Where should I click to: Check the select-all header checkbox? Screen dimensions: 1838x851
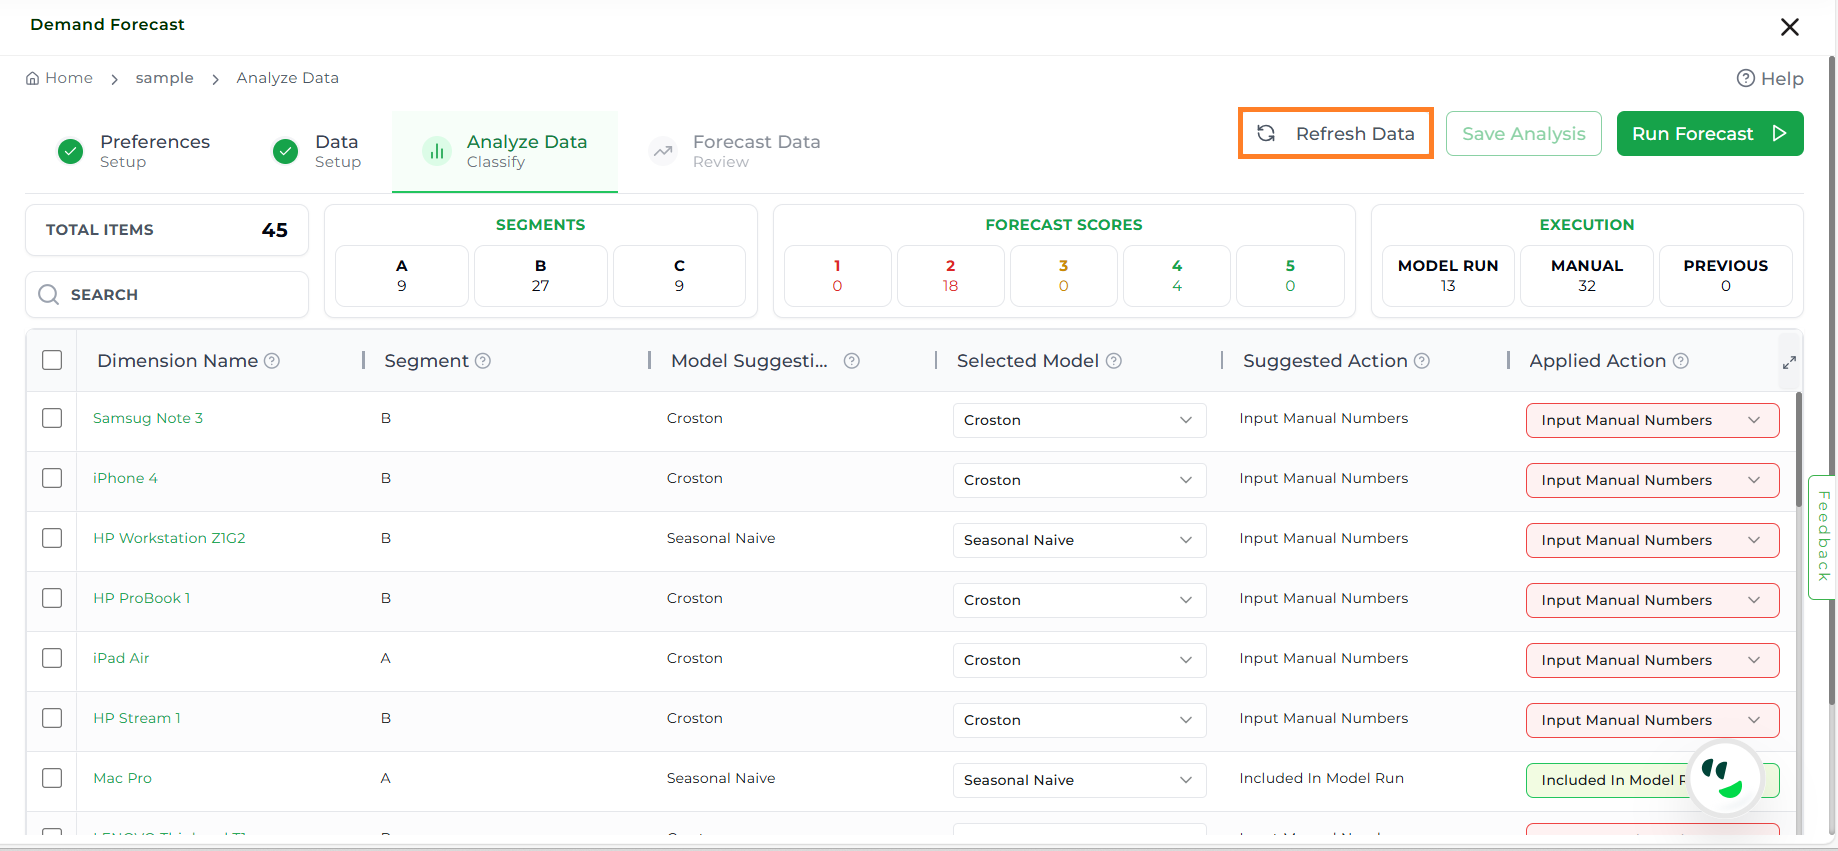52,360
